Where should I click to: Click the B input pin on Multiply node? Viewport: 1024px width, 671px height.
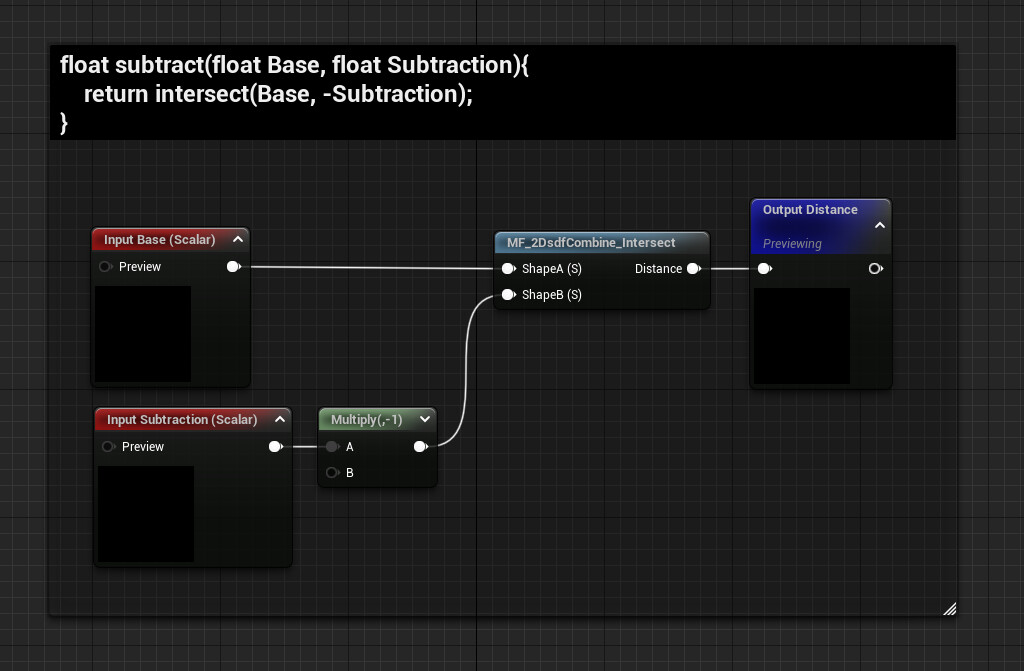click(332, 472)
